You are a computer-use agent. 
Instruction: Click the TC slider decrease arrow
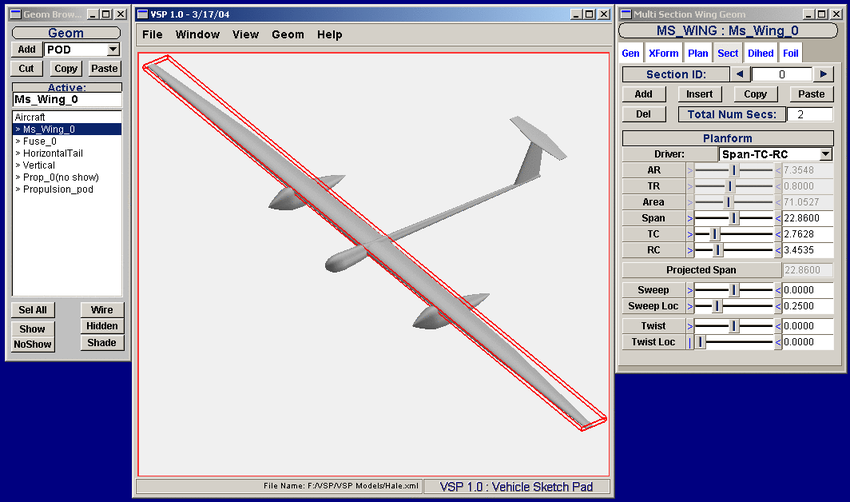pos(689,234)
